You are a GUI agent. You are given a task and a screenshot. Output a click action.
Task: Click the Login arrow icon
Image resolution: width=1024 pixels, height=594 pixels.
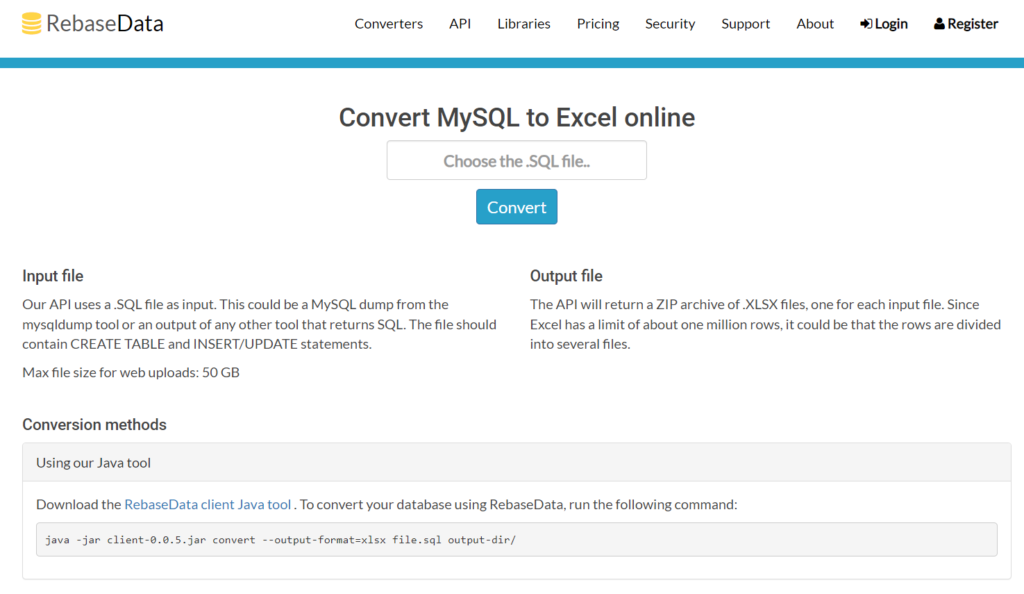[x=866, y=24]
